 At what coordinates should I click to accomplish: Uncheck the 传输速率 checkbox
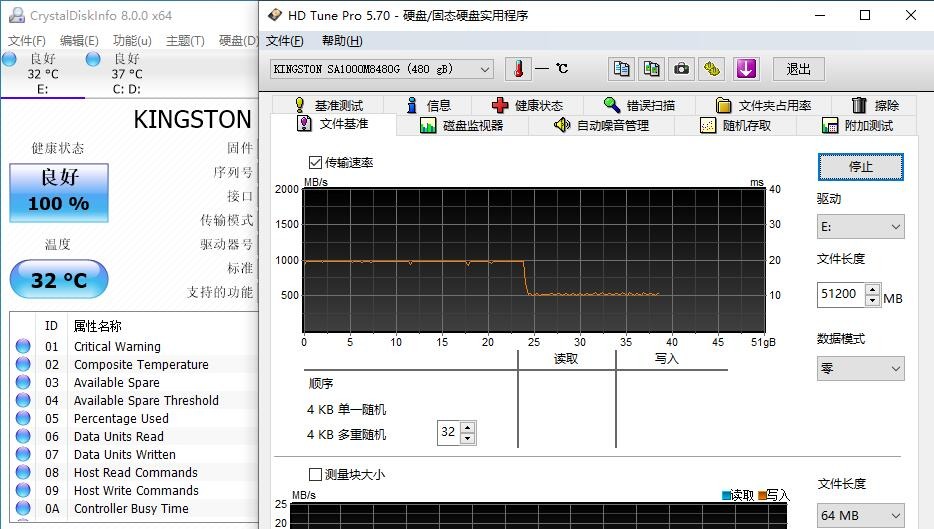pos(316,162)
